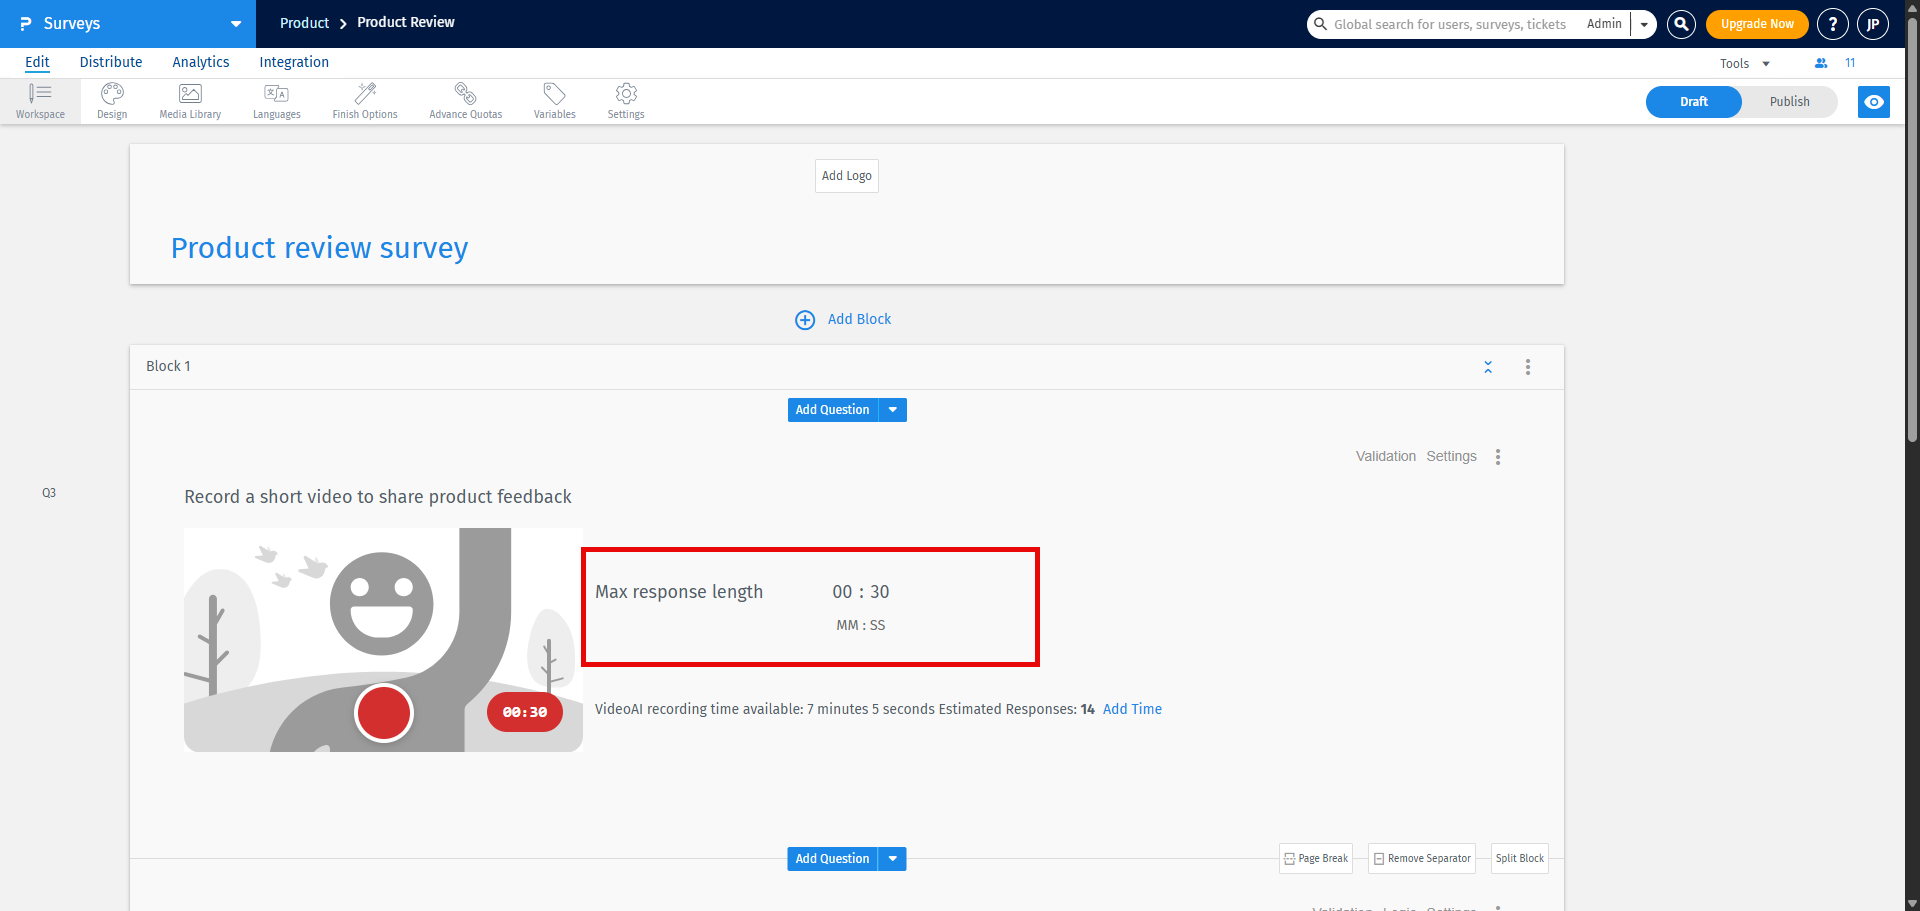The image size is (1920, 911).
Task: Click the global search input field
Action: tap(1450, 24)
